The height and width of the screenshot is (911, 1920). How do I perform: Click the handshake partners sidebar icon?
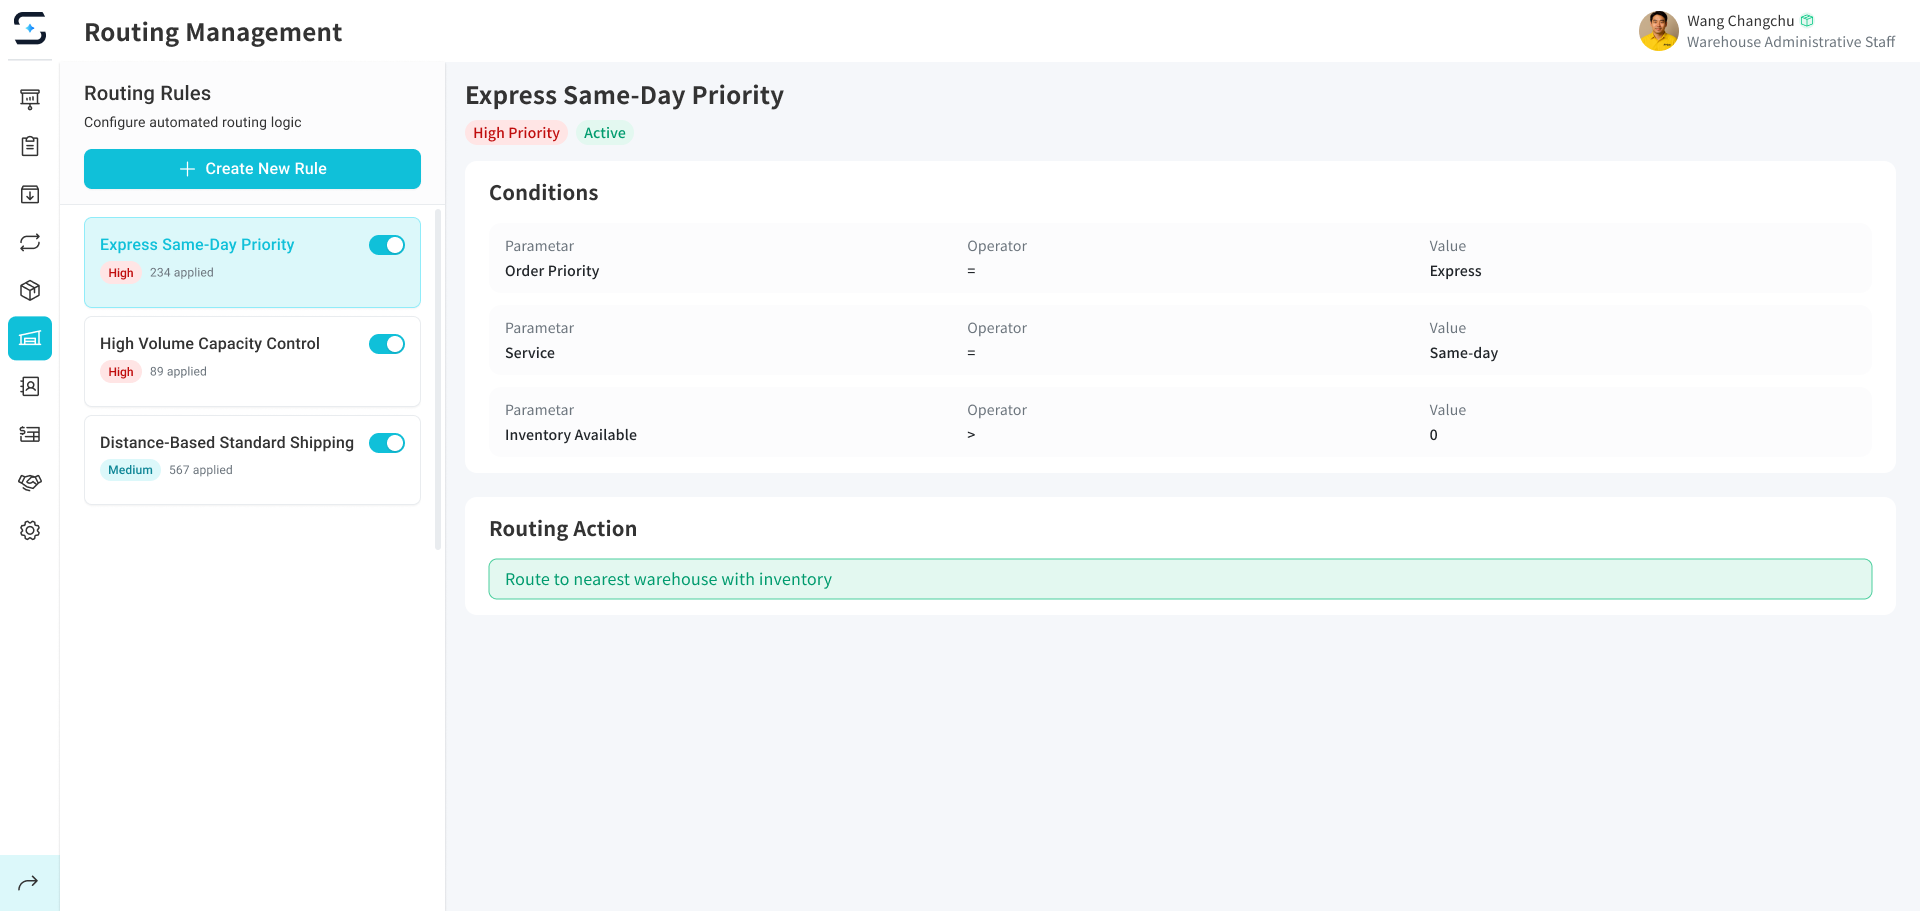point(30,482)
